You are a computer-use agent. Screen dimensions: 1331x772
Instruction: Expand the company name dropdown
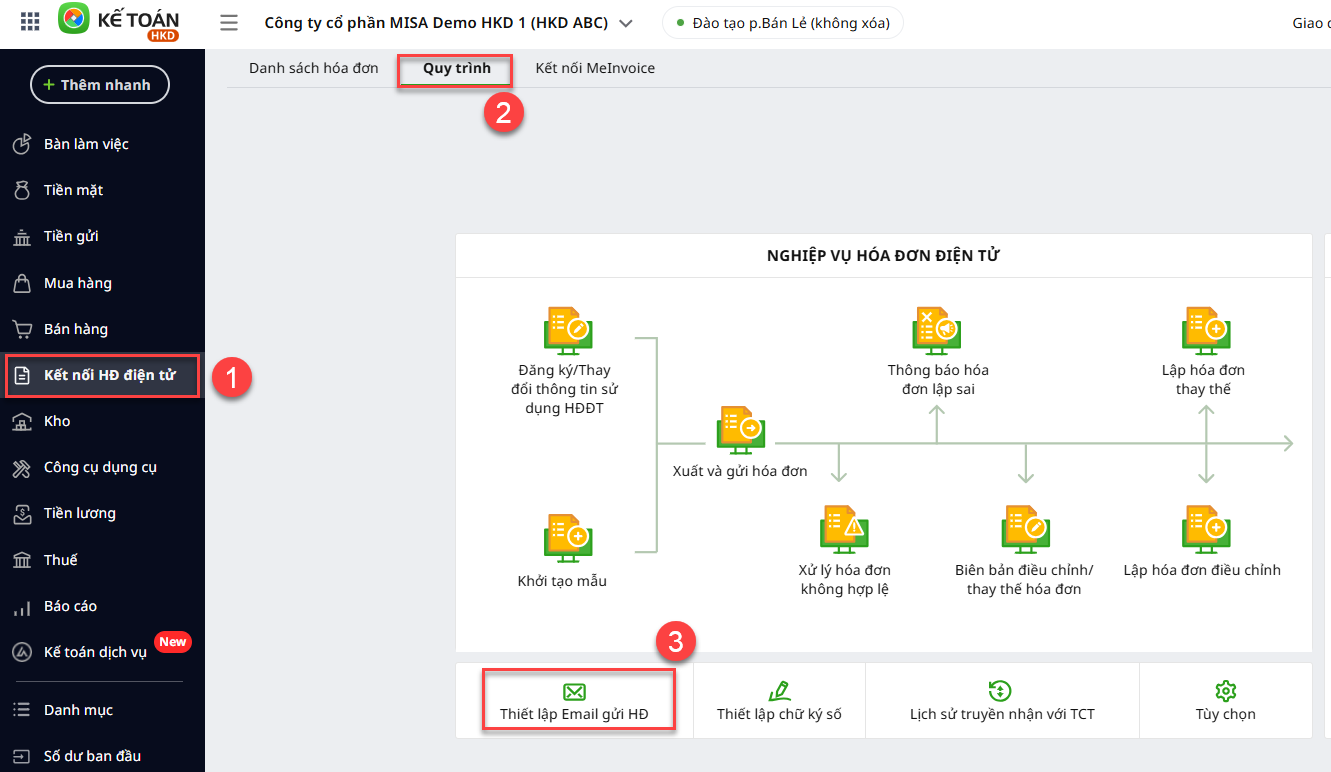(x=626, y=23)
